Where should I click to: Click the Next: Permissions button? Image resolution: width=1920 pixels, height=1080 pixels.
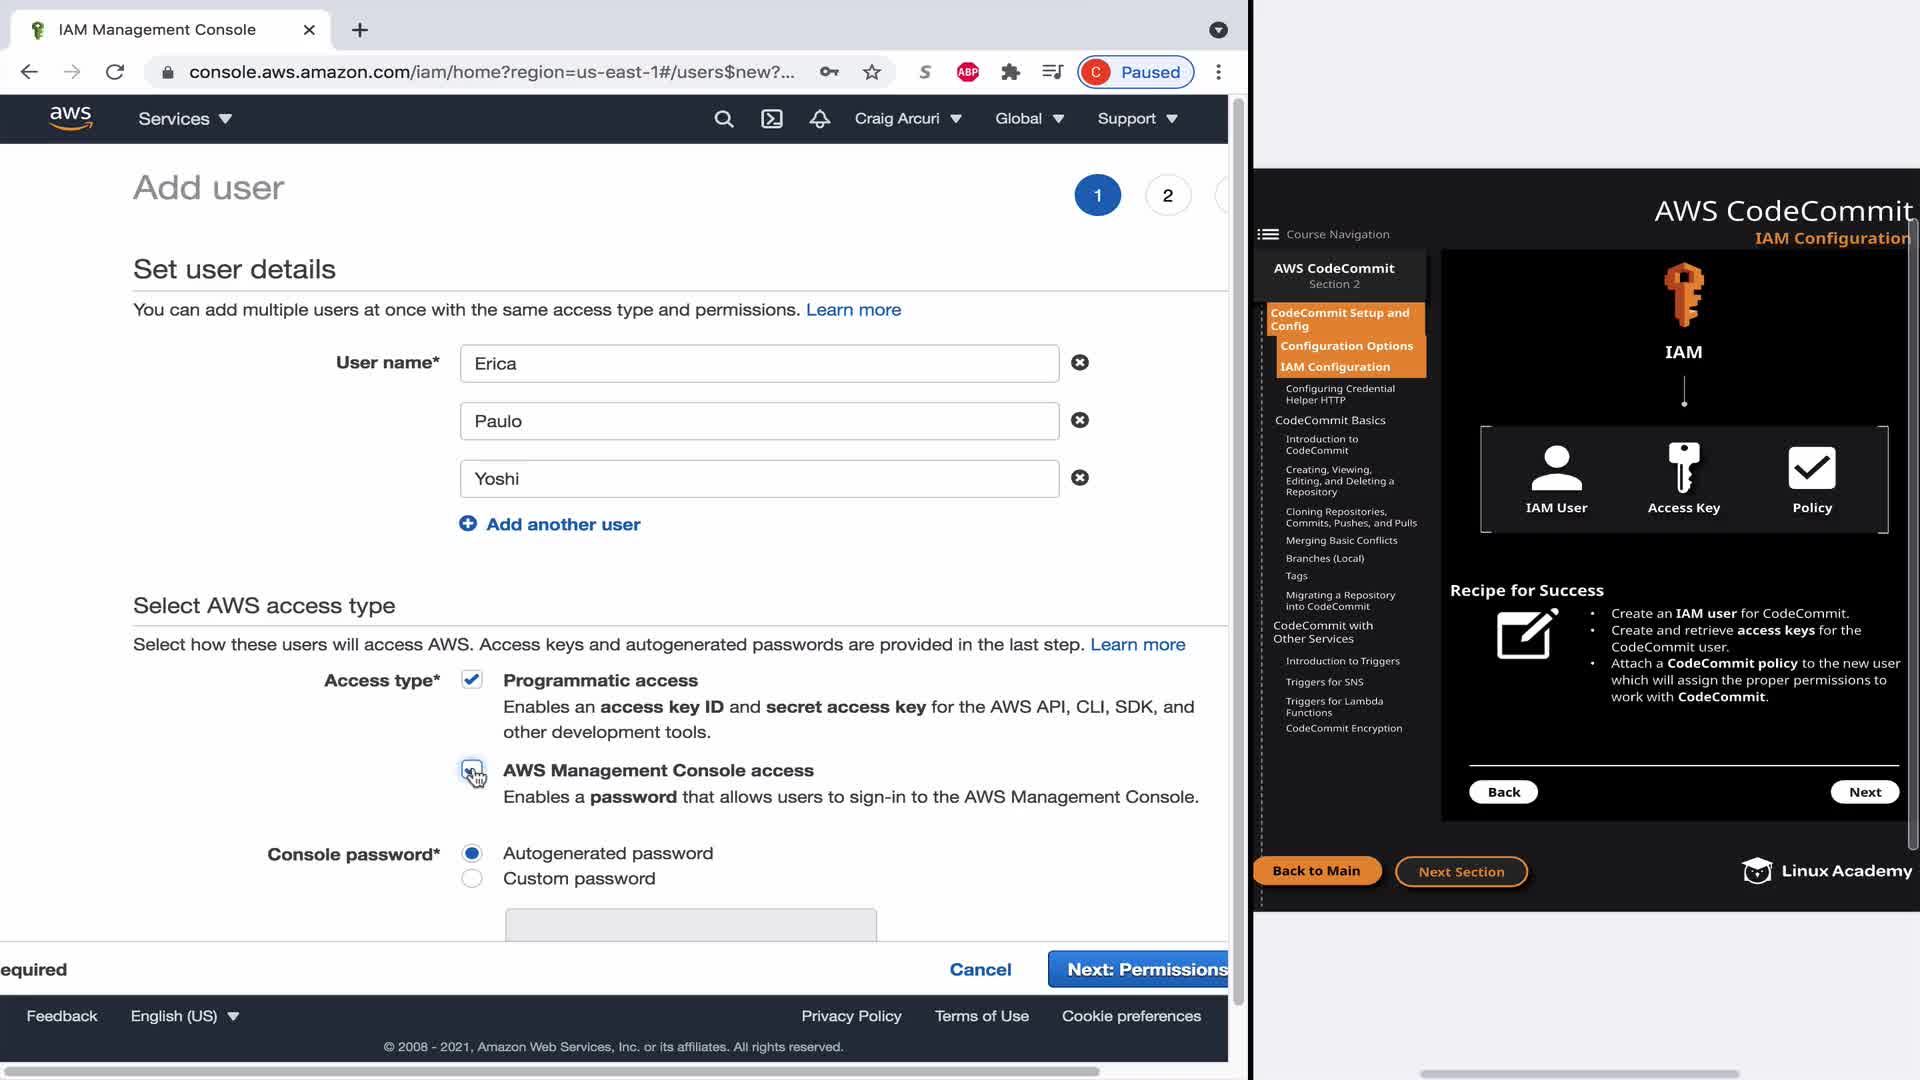1140,969
